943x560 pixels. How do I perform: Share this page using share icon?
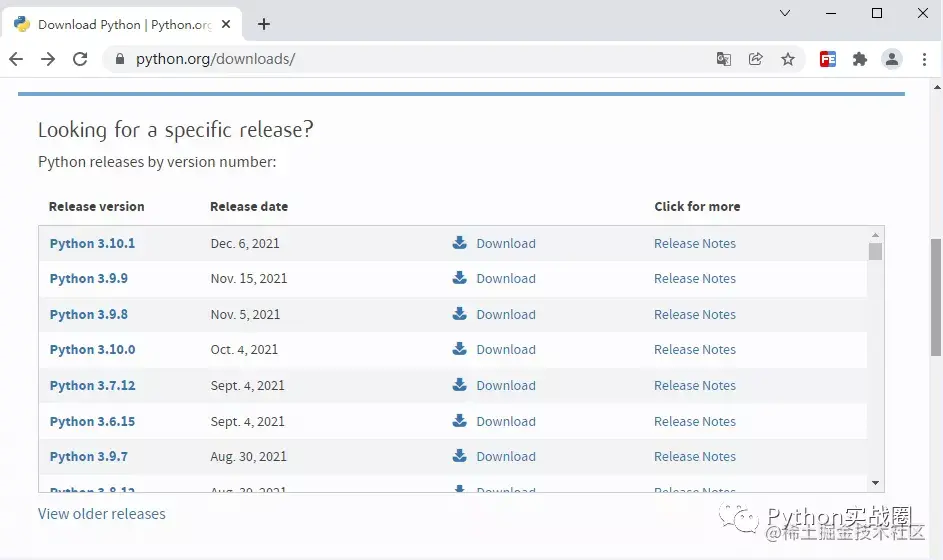pos(755,59)
